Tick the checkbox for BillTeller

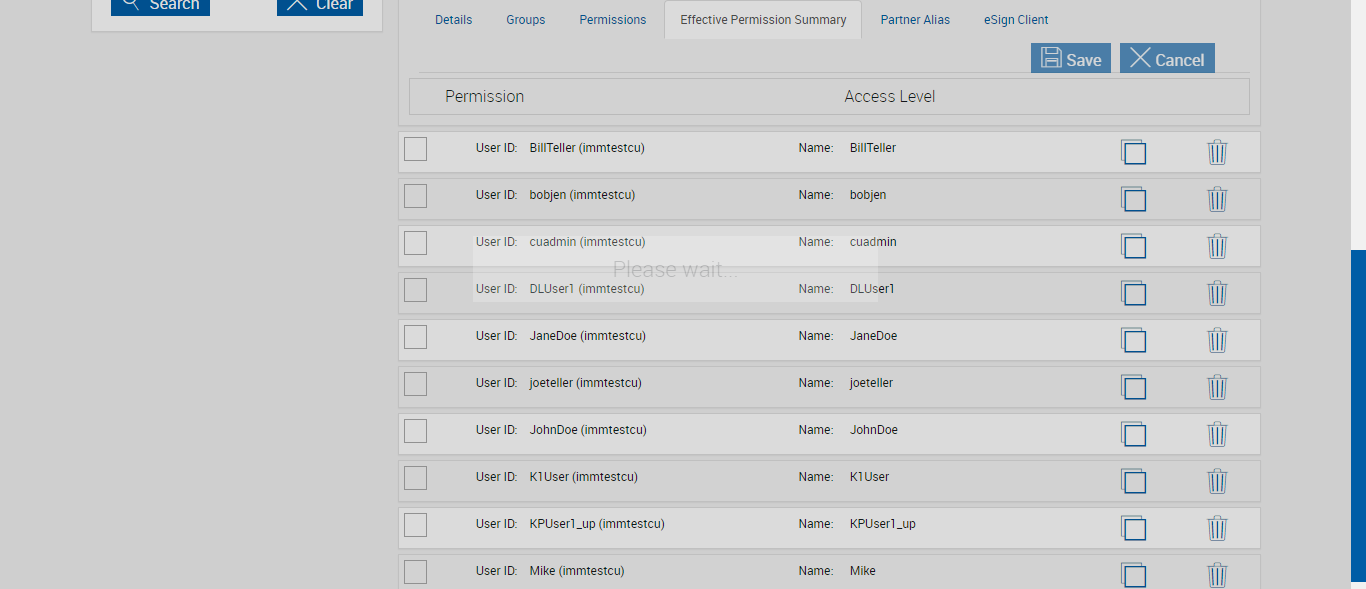(415, 149)
